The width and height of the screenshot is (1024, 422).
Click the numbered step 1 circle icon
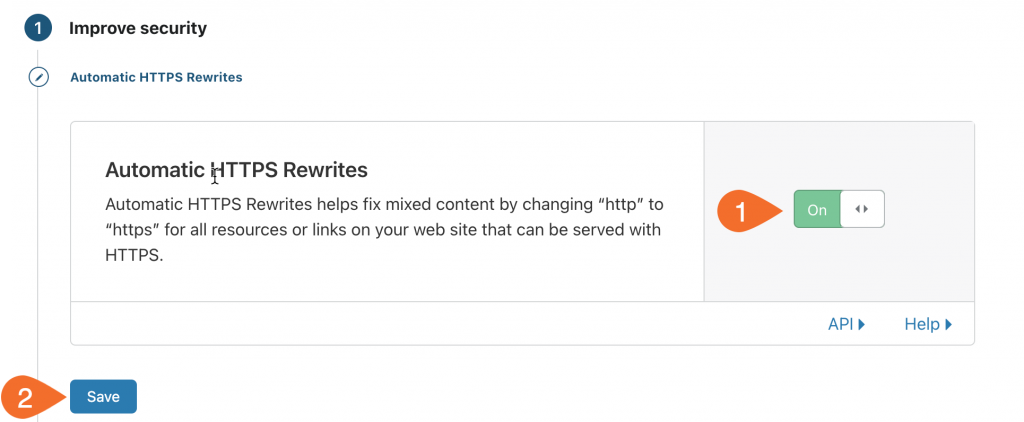38,28
